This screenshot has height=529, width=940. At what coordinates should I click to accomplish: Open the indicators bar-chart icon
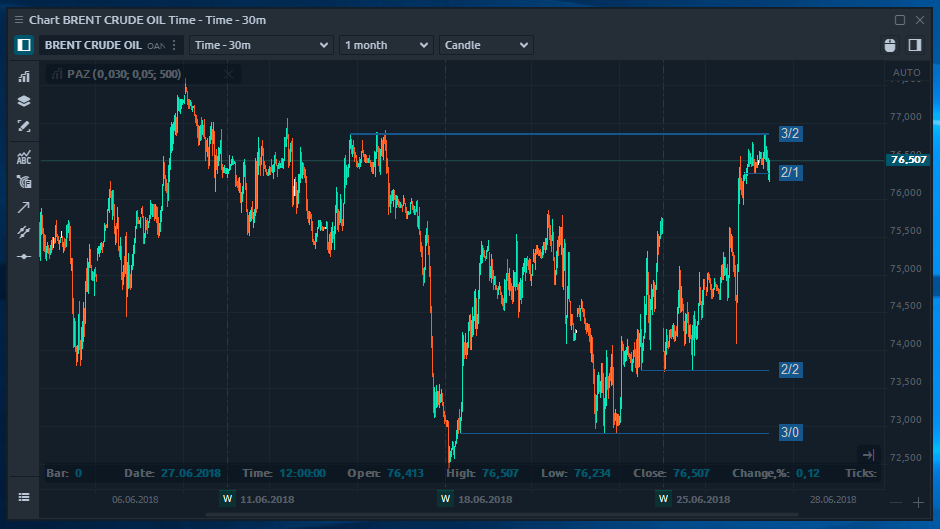pyautogui.click(x=24, y=76)
